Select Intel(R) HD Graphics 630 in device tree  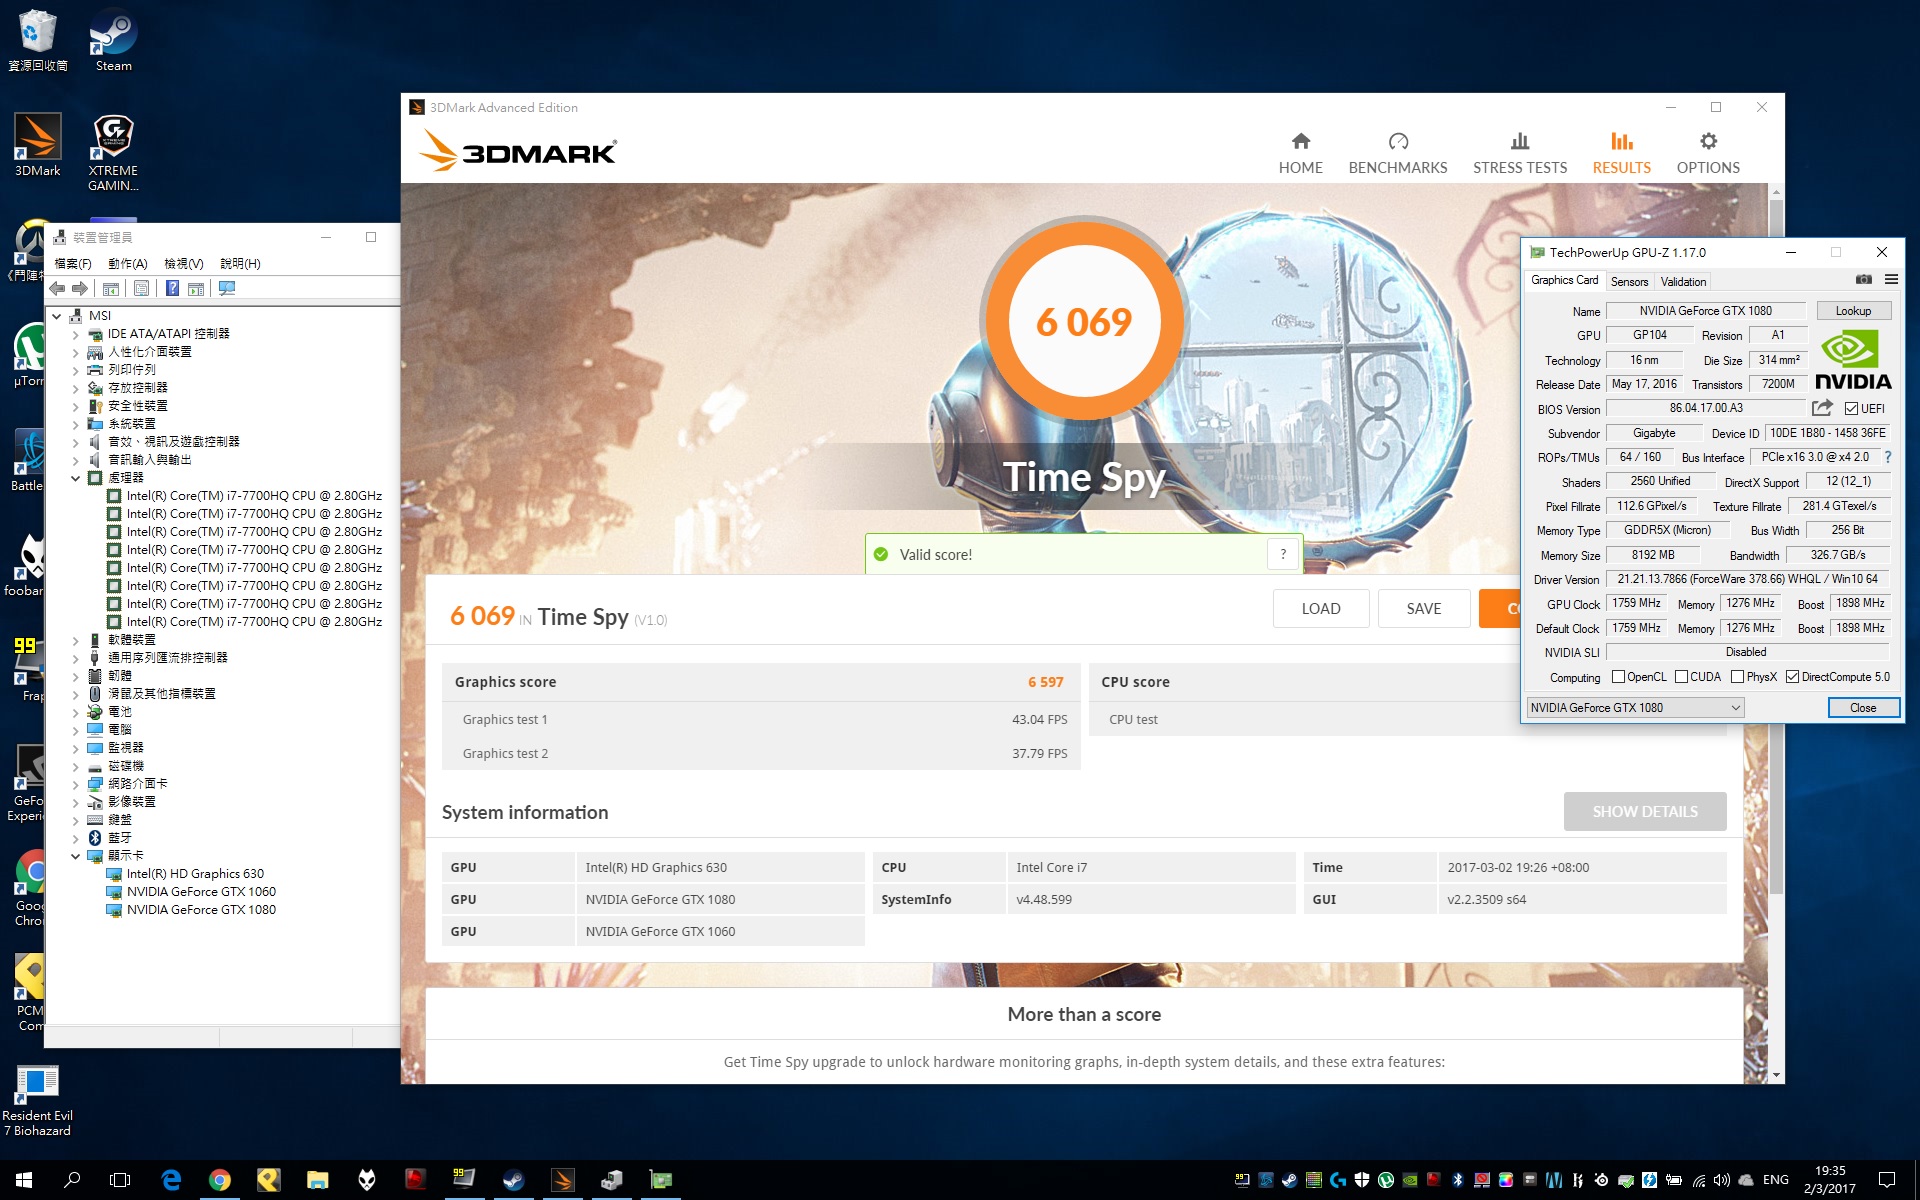pos(195,874)
